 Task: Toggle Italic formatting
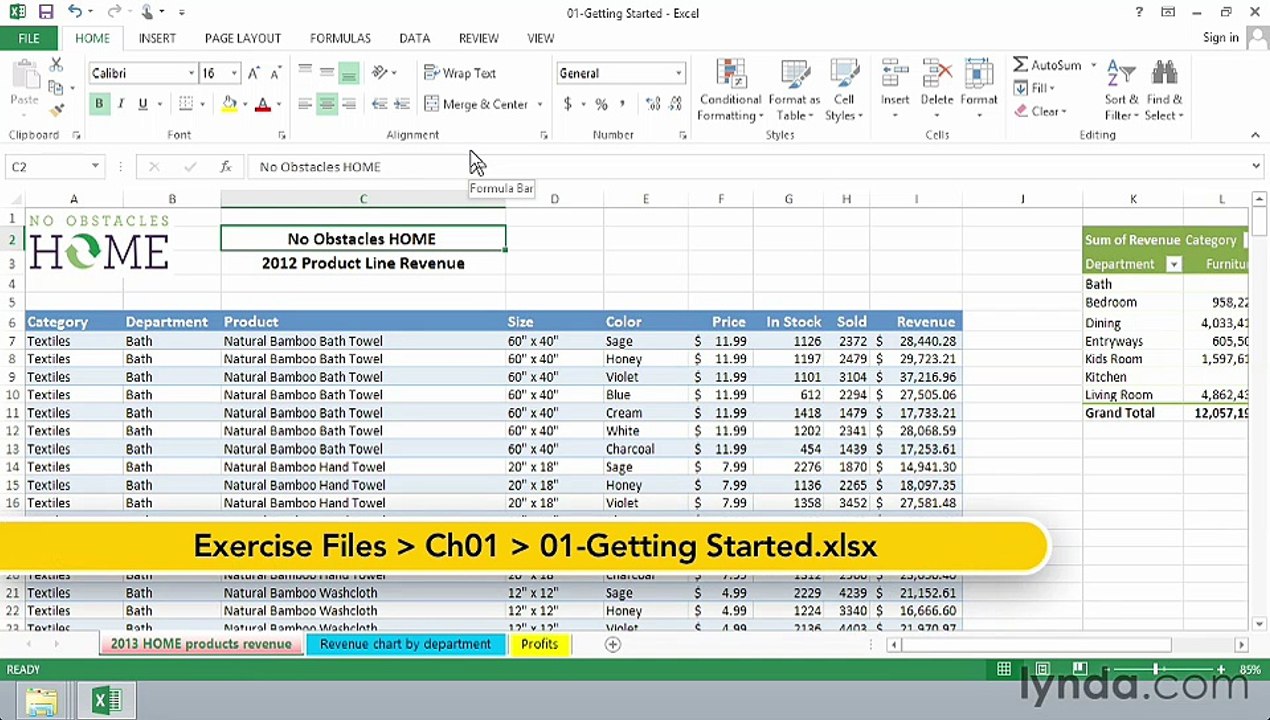[x=121, y=104]
